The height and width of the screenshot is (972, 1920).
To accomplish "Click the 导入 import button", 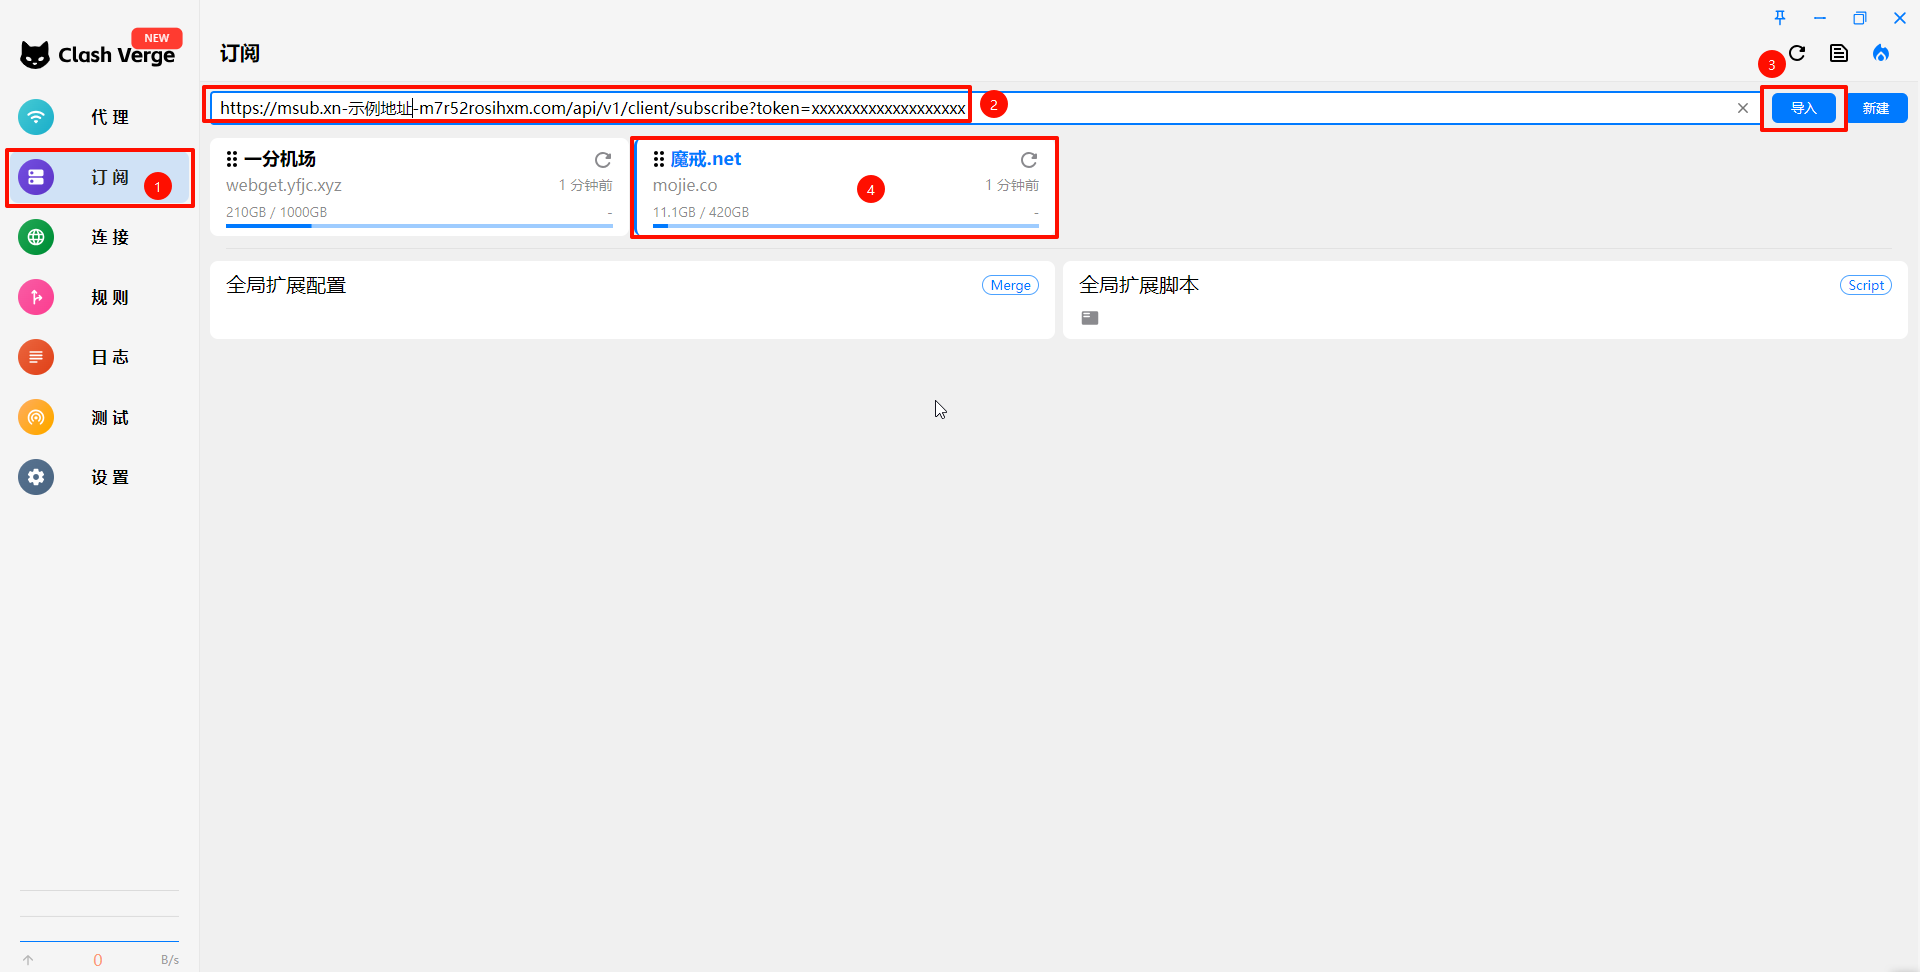I will (1803, 108).
